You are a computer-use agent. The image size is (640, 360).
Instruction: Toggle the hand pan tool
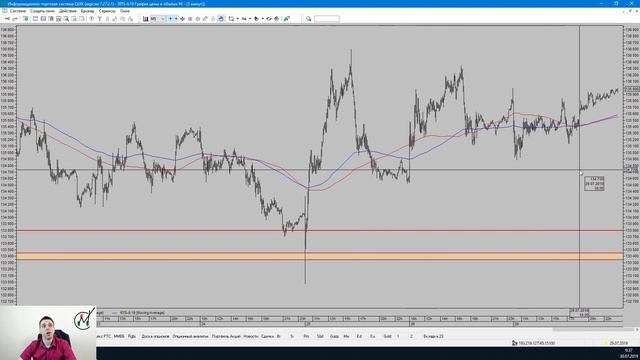click(221, 19)
